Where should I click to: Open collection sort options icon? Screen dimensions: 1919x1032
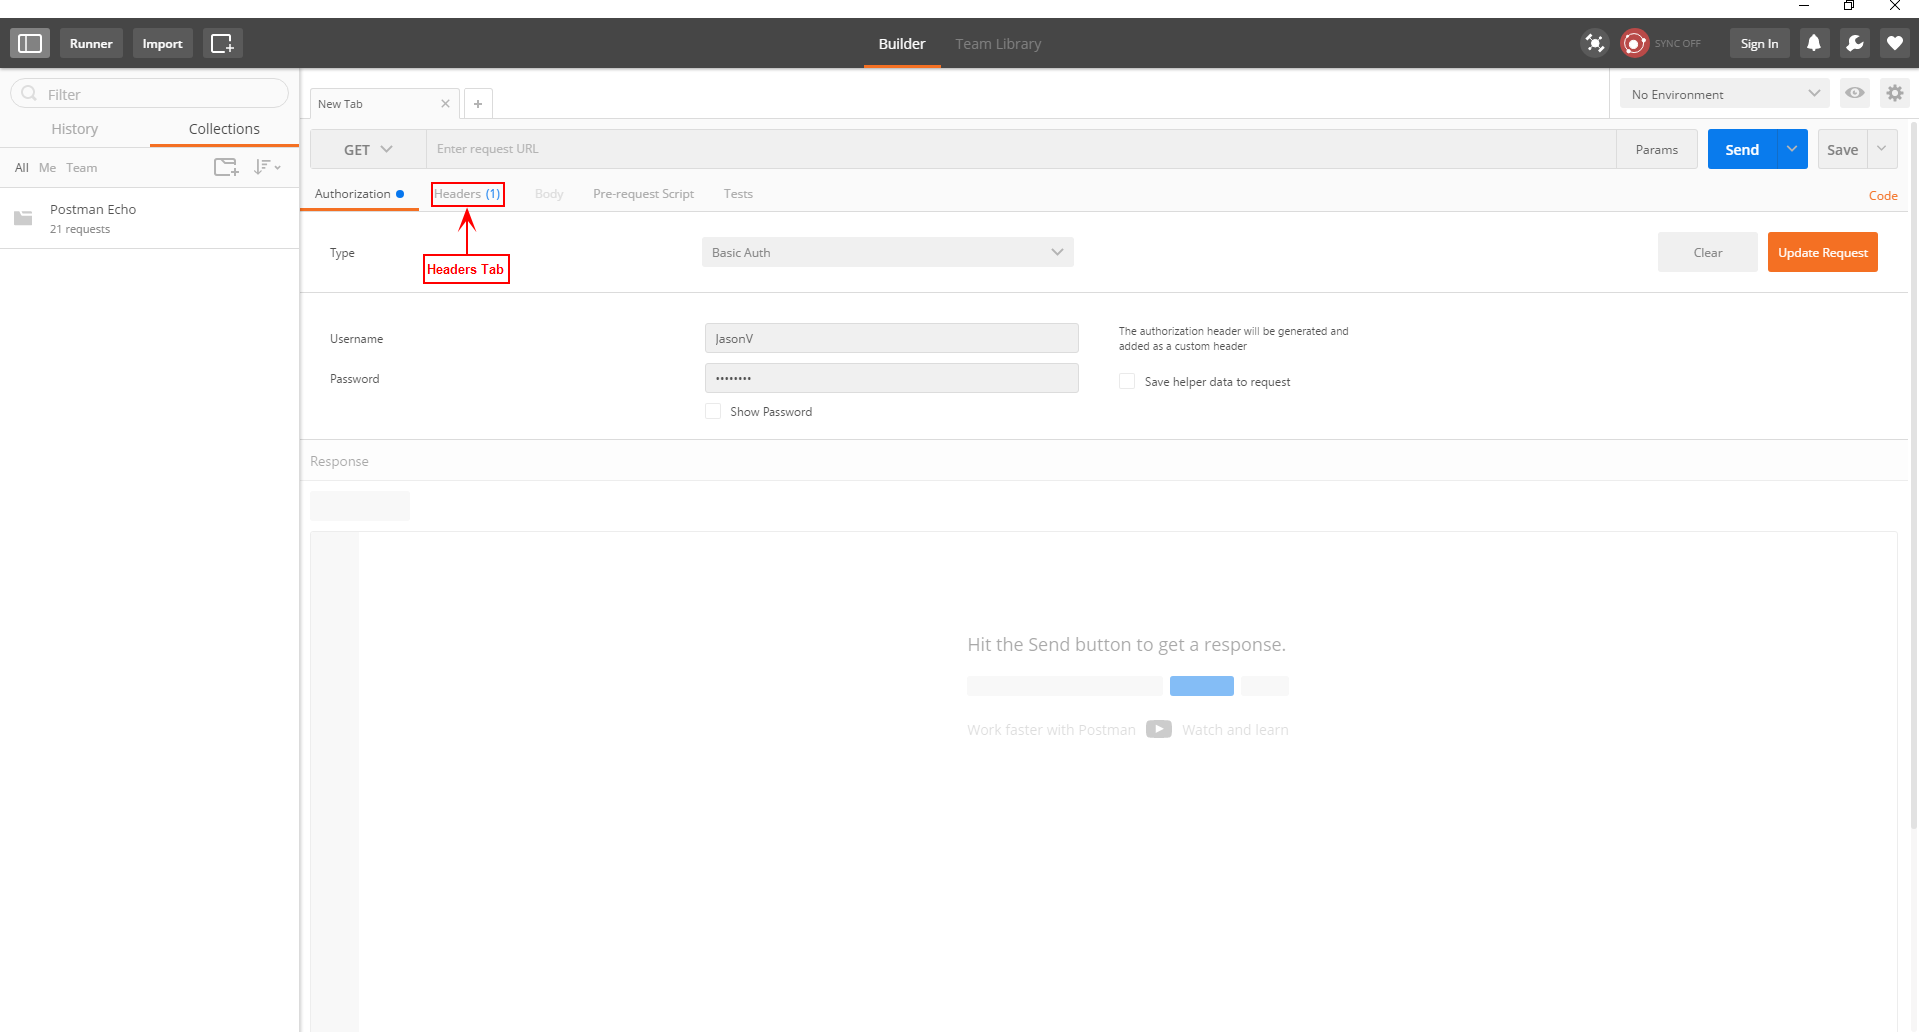coord(267,167)
